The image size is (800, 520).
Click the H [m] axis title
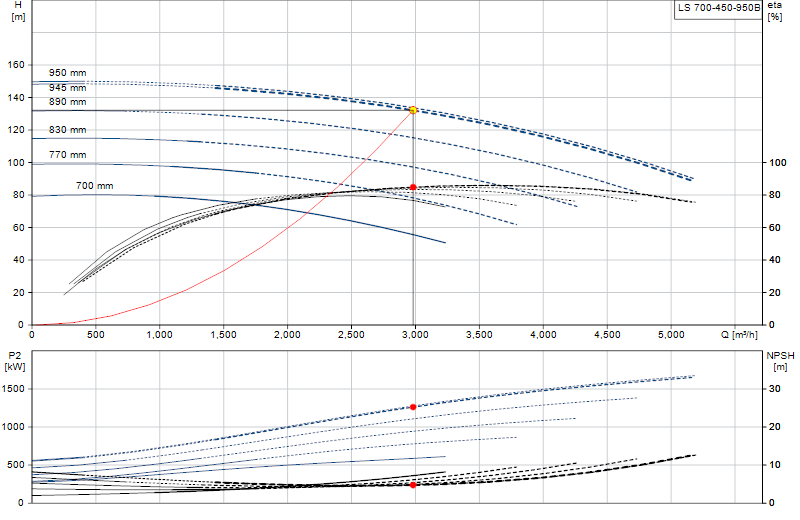(x=18, y=11)
